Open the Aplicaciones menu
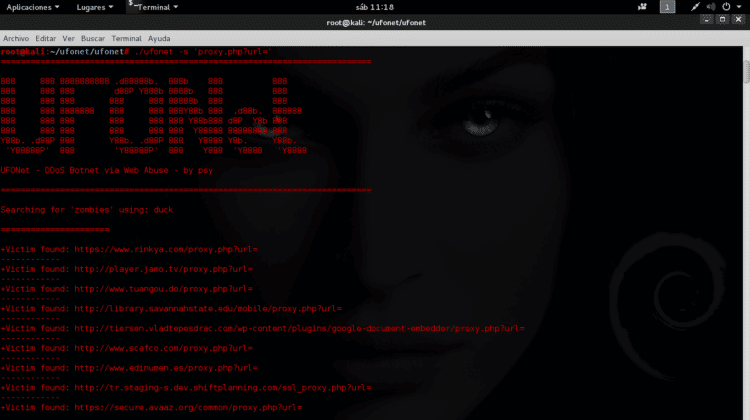This screenshot has width=750, height=420. tap(33, 7)
